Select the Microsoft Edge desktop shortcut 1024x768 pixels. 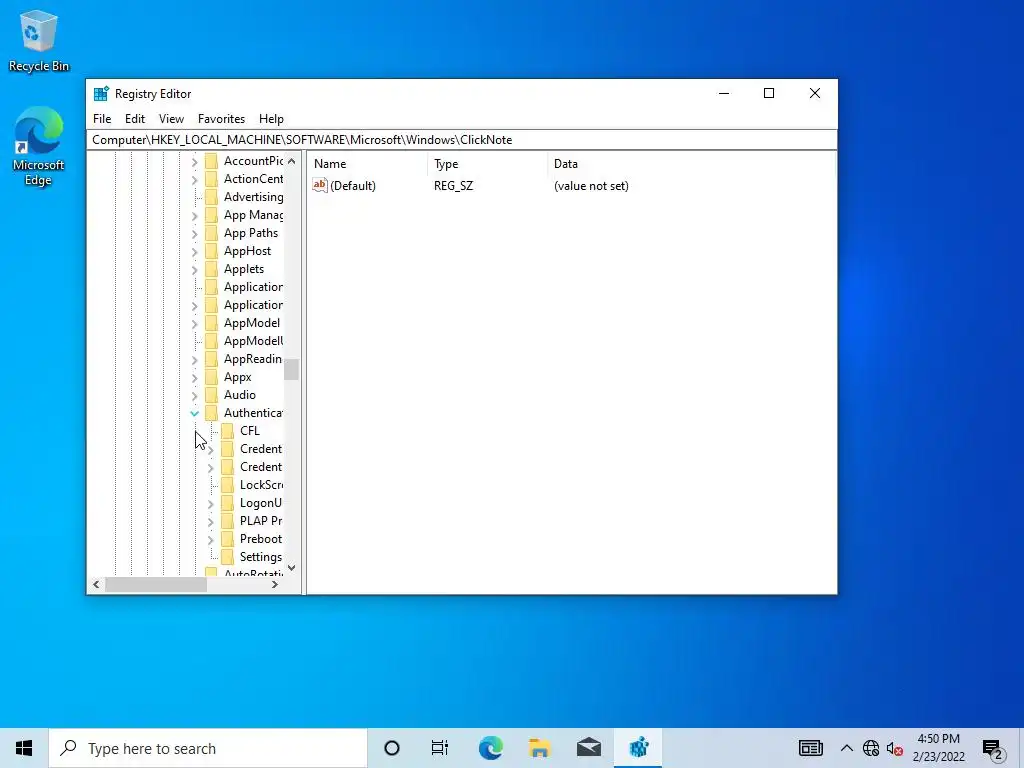pyautogui.click(x=39, y=146)
